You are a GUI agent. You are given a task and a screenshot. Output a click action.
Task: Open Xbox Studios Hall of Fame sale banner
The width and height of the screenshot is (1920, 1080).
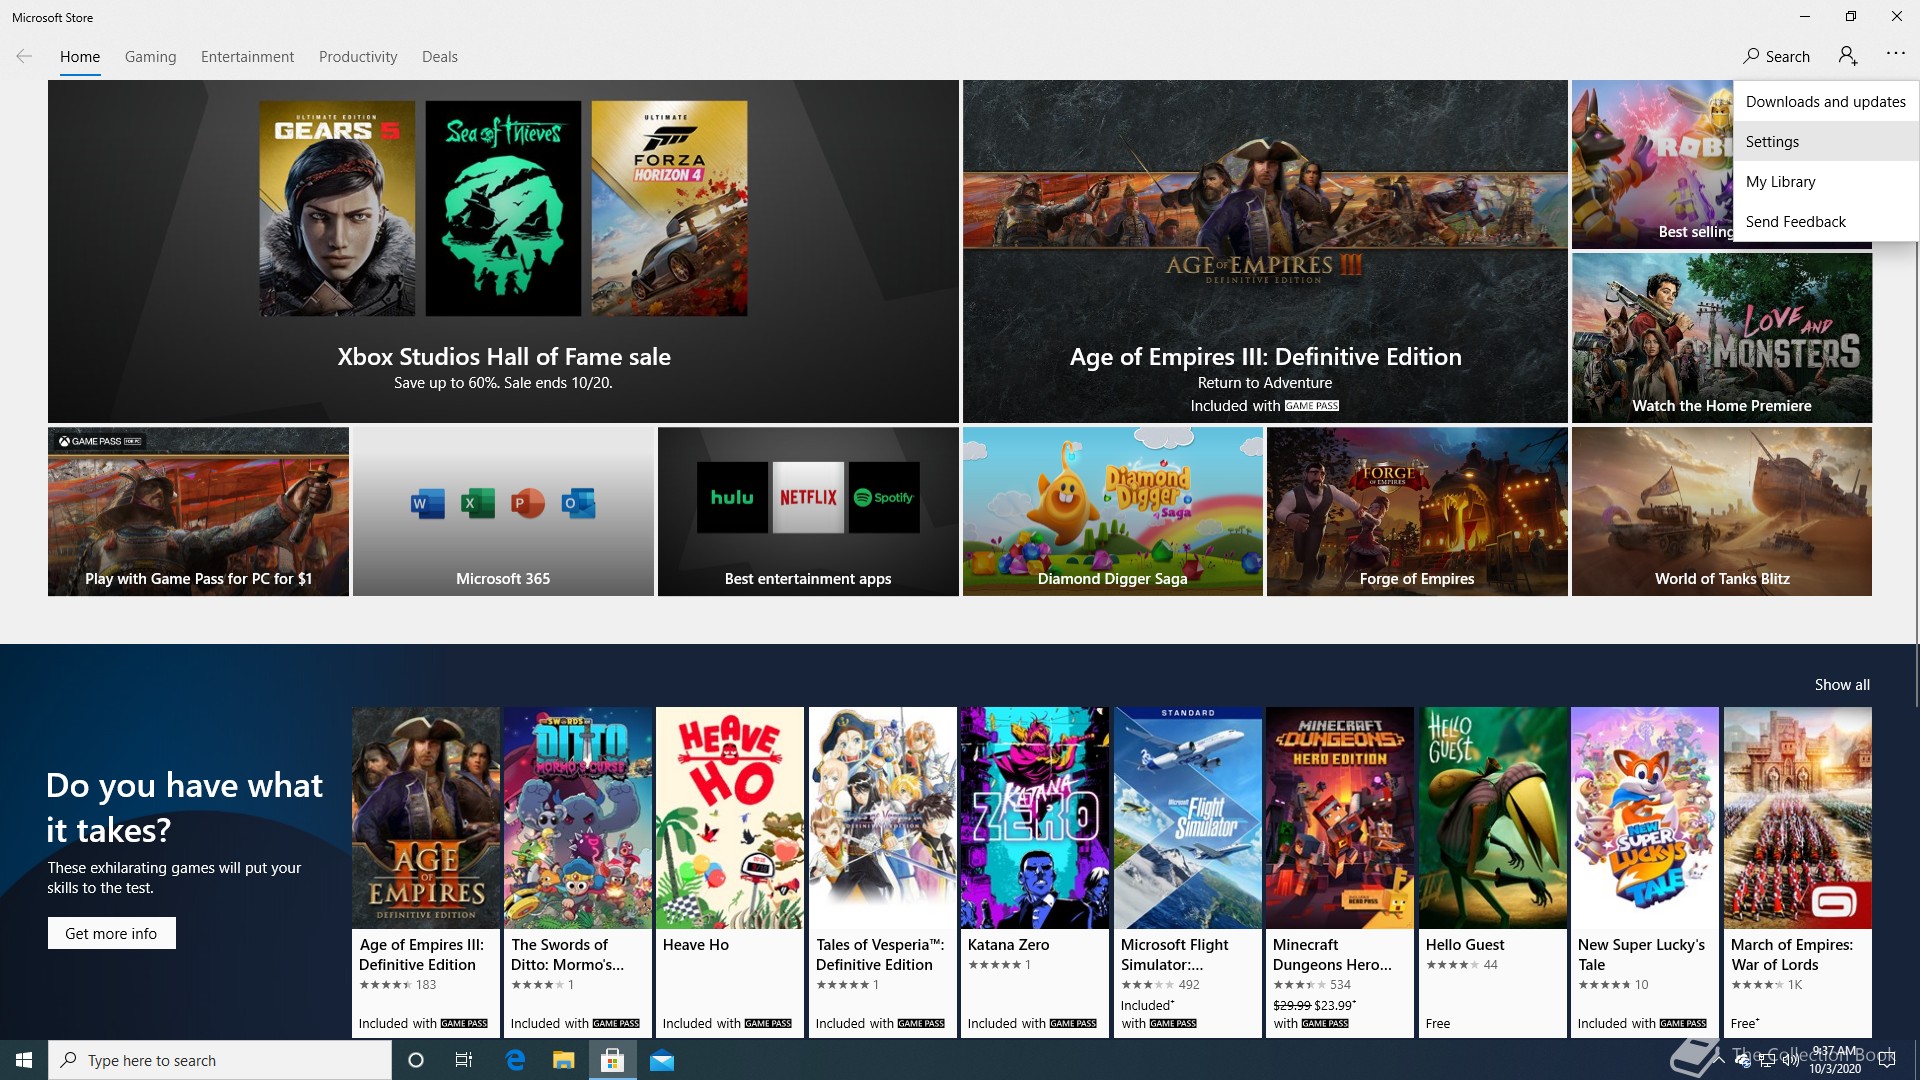(x=503, y=252)
